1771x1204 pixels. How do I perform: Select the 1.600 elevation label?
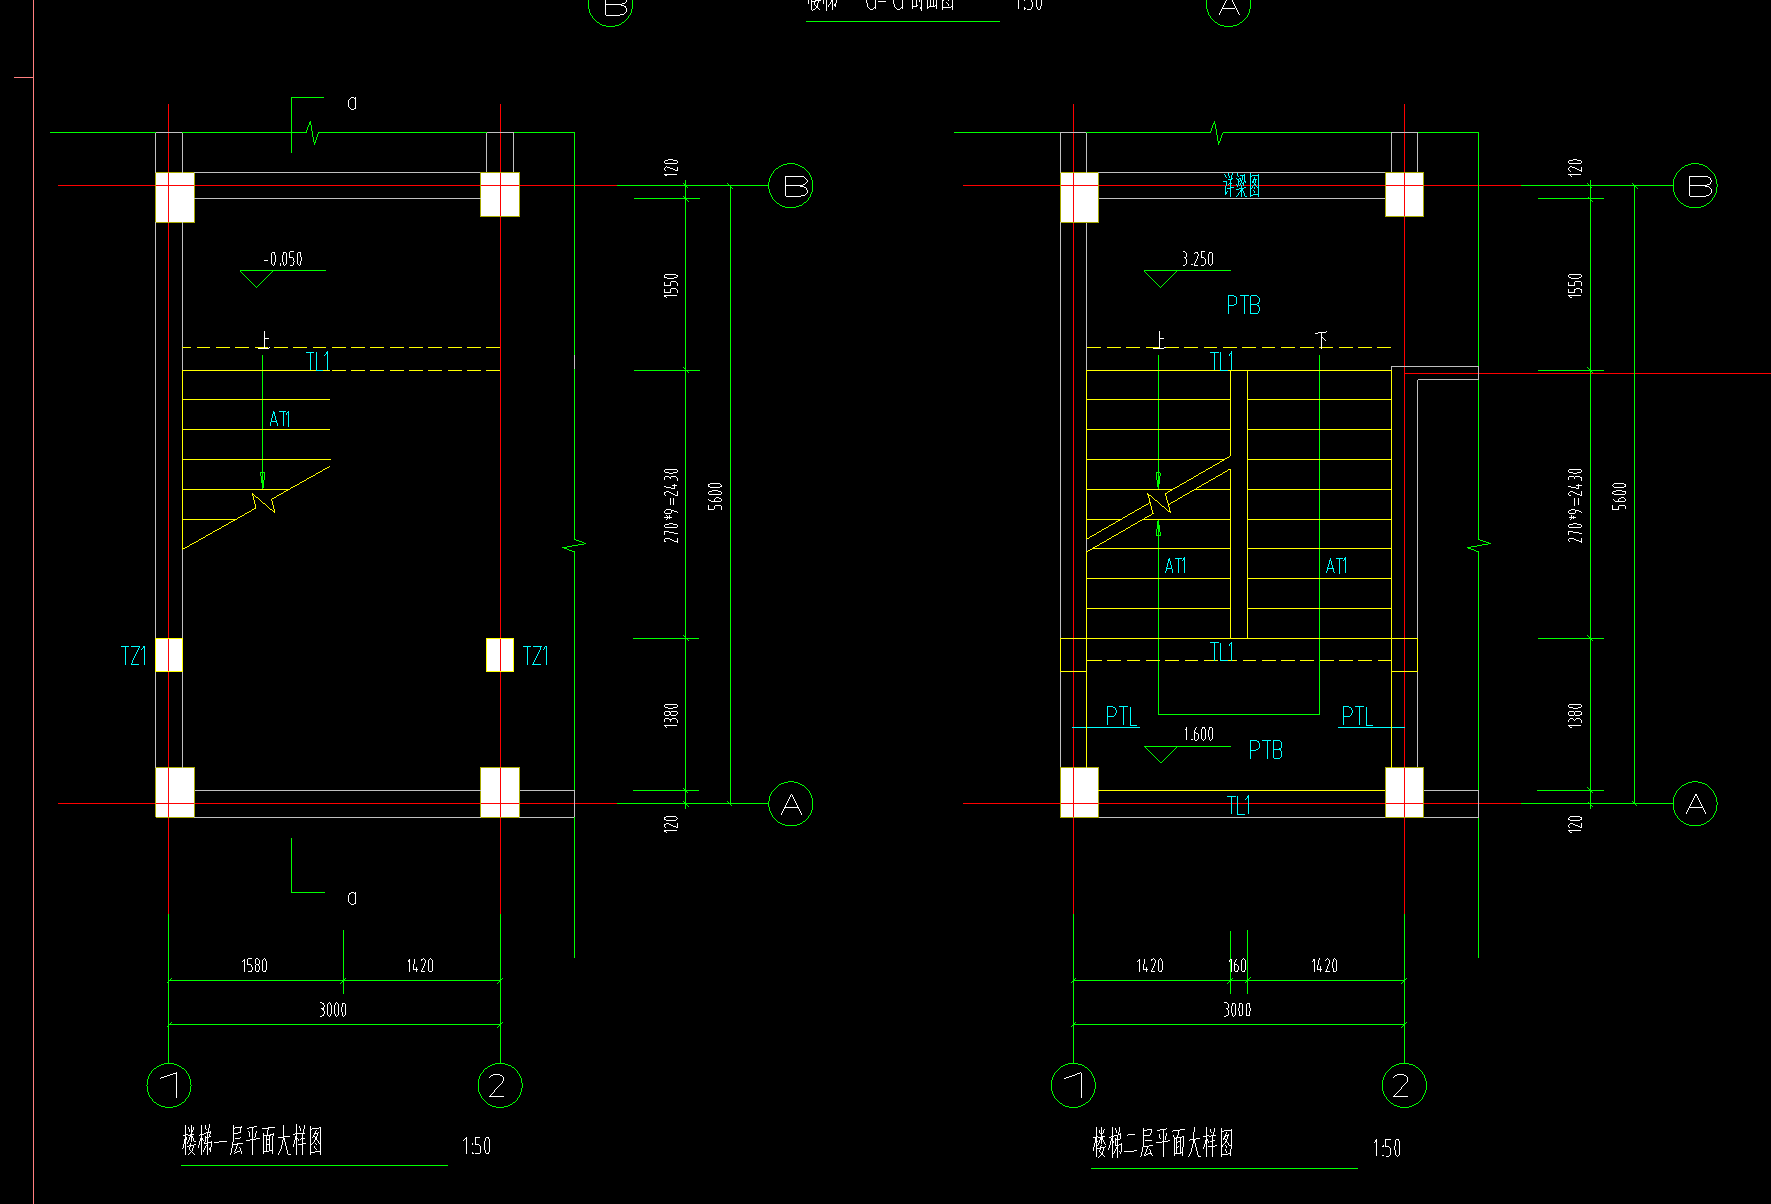[x=1198, y=734]
